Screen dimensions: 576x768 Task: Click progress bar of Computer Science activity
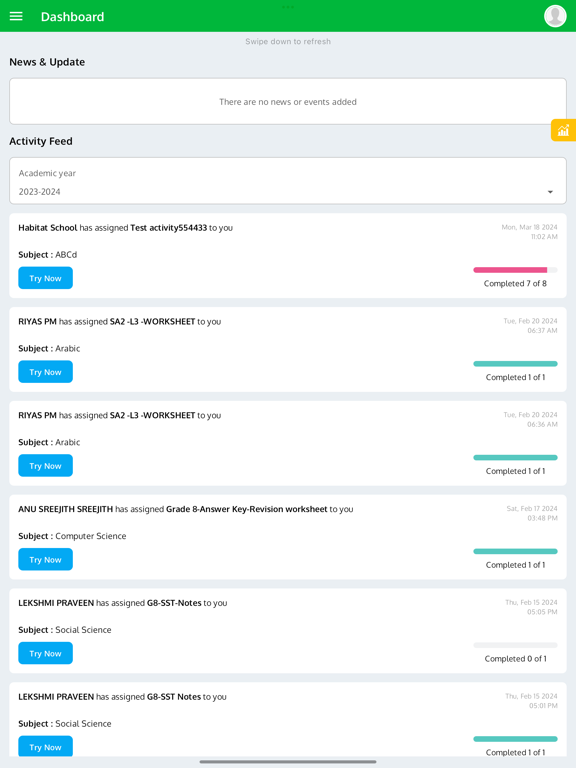pyautogui.click(x=515, y=552)
